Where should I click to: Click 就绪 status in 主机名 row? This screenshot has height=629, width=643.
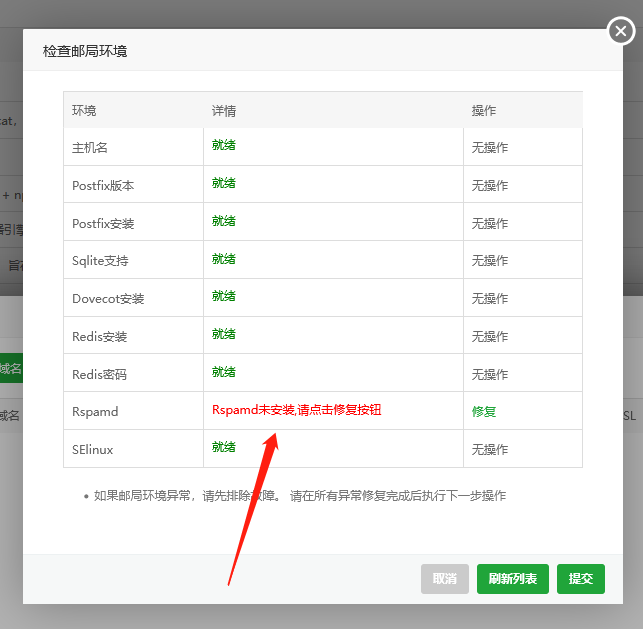[223, 145]
